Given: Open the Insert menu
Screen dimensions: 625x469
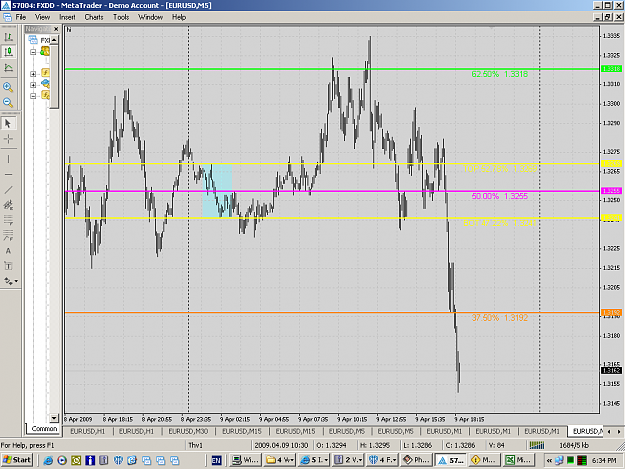Looking at the screenshot, I should (67, 17).
